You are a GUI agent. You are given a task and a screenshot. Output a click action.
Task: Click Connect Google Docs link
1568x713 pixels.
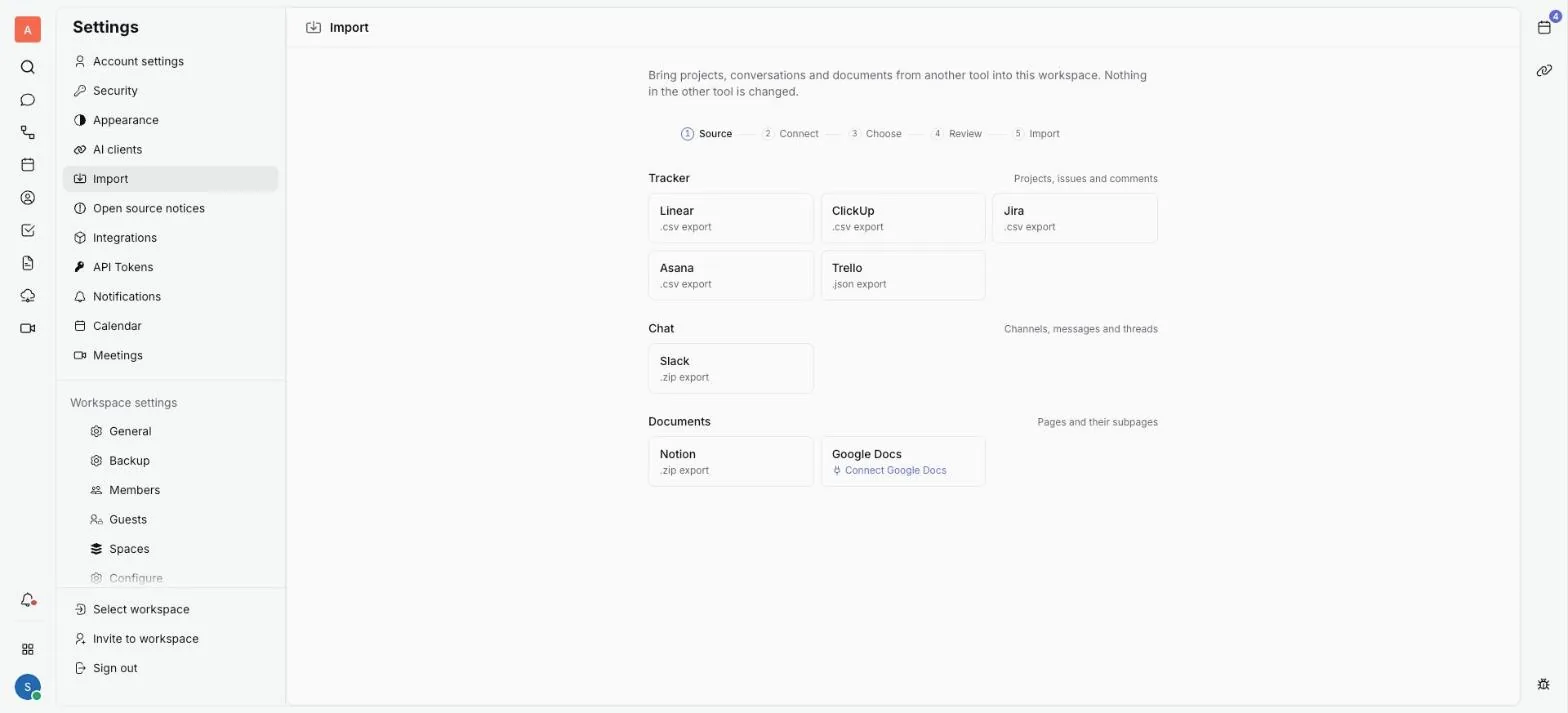890,470
